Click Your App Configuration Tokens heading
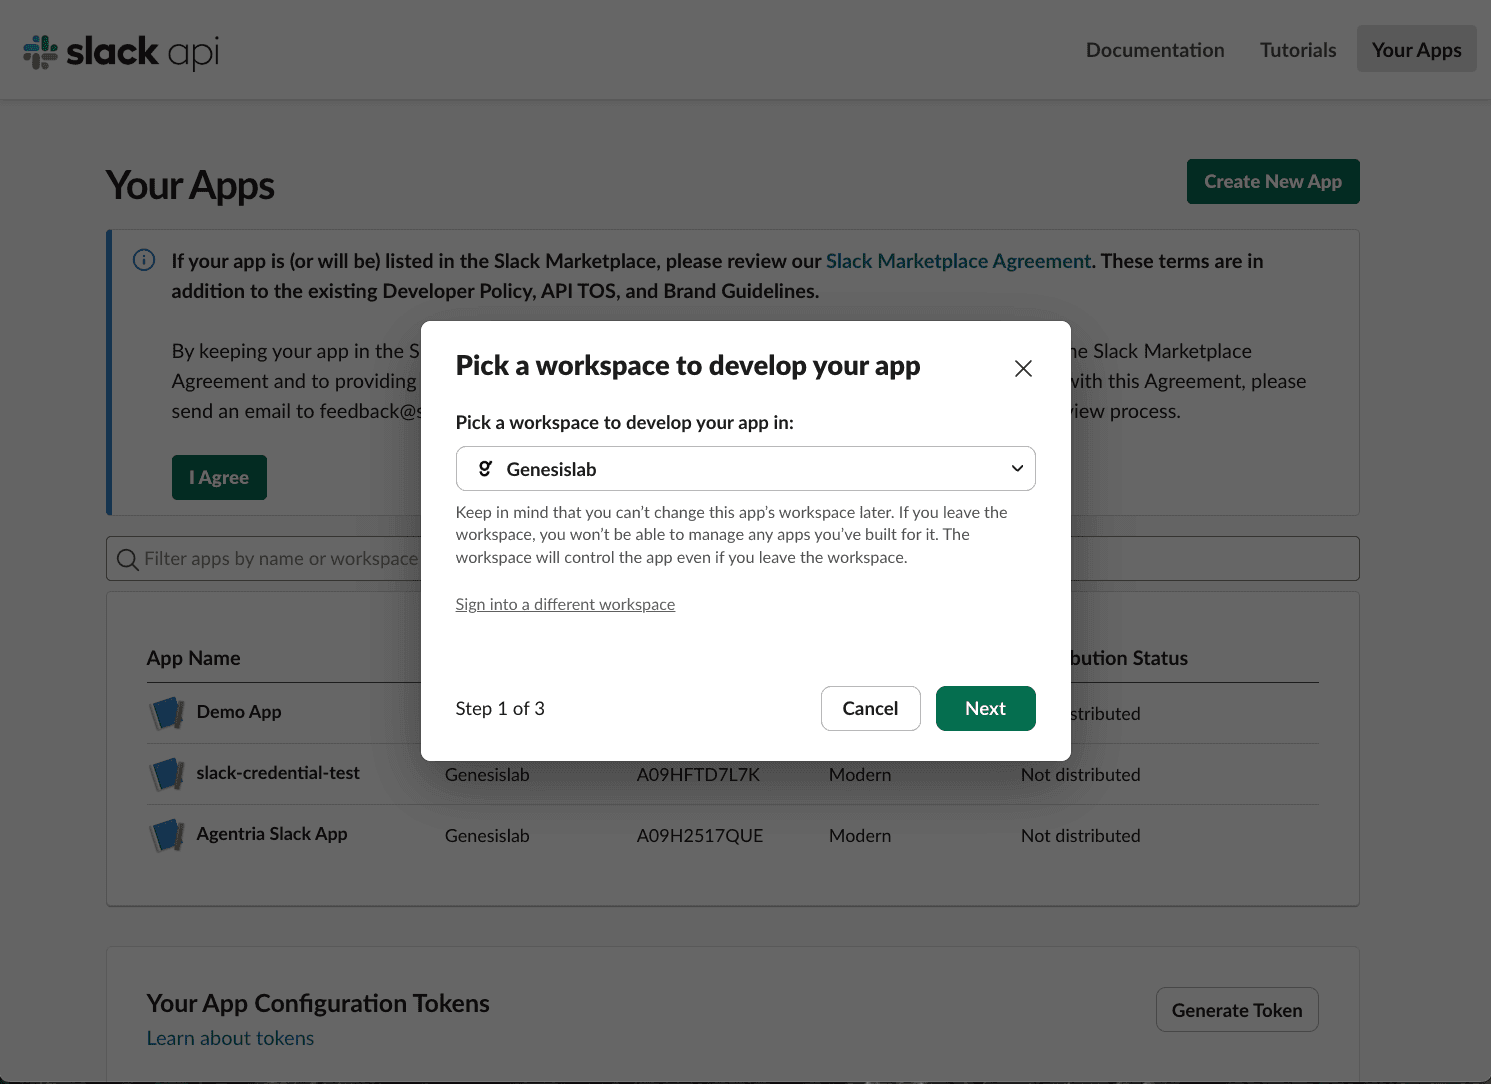Screen dimensions: 1491x1084 point(318,1003)
